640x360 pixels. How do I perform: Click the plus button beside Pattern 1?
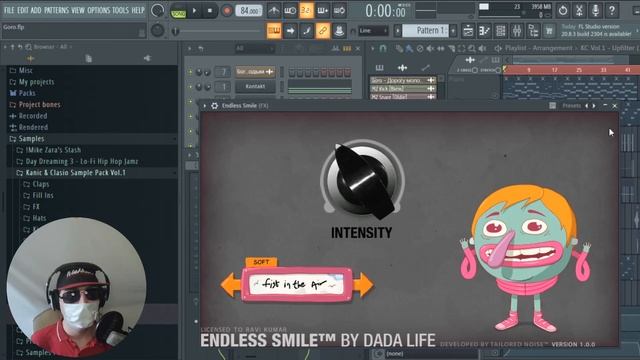point(453,31)
